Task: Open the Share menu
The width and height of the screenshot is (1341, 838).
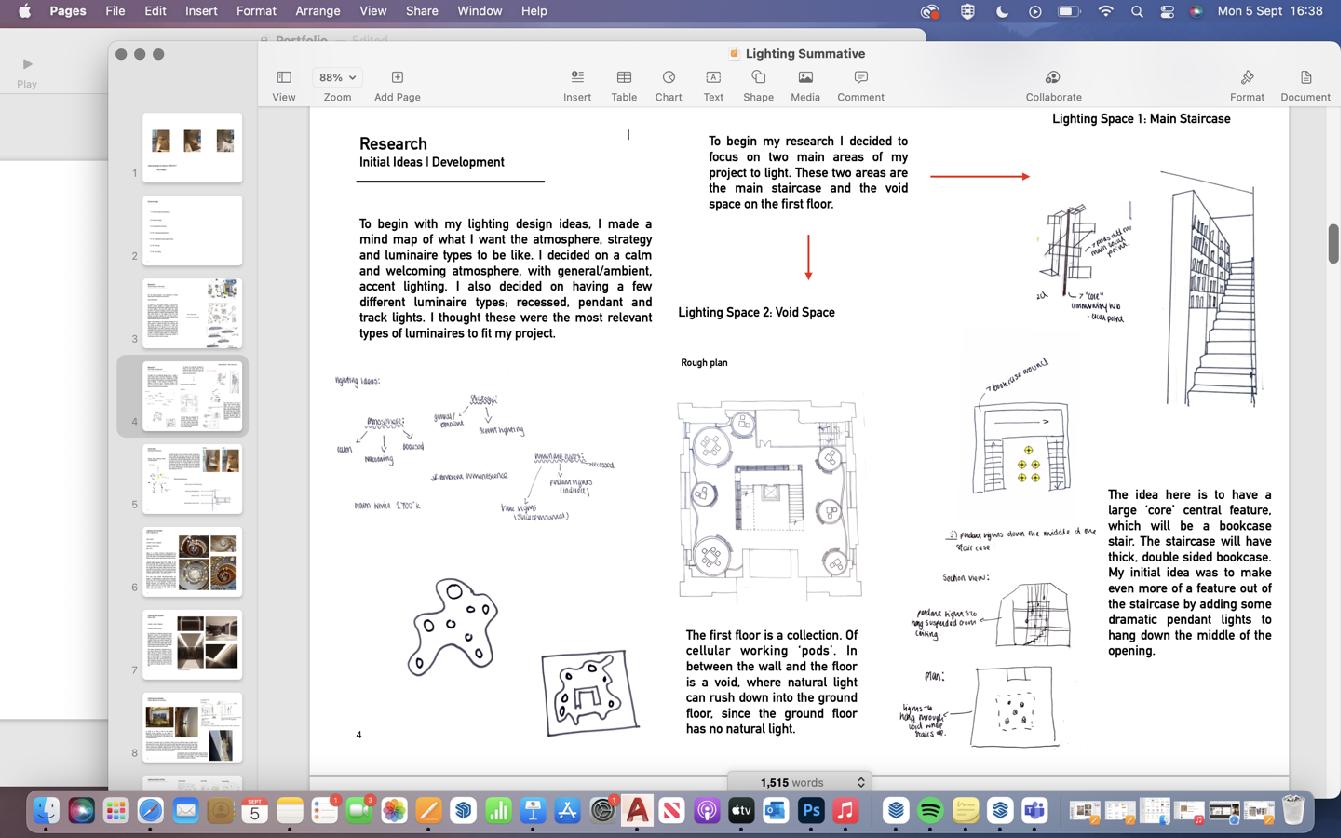Action: coord(422,11)
